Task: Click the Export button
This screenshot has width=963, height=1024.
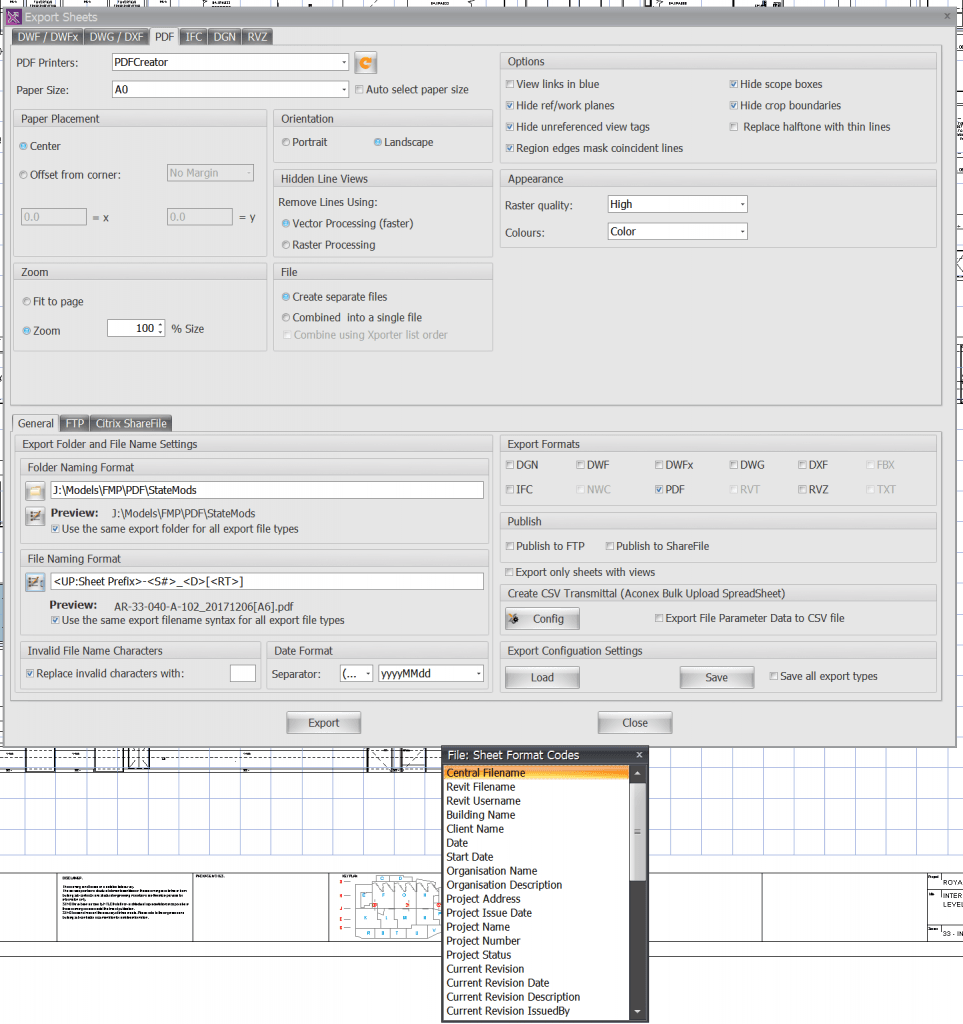Action: (323, 722)
